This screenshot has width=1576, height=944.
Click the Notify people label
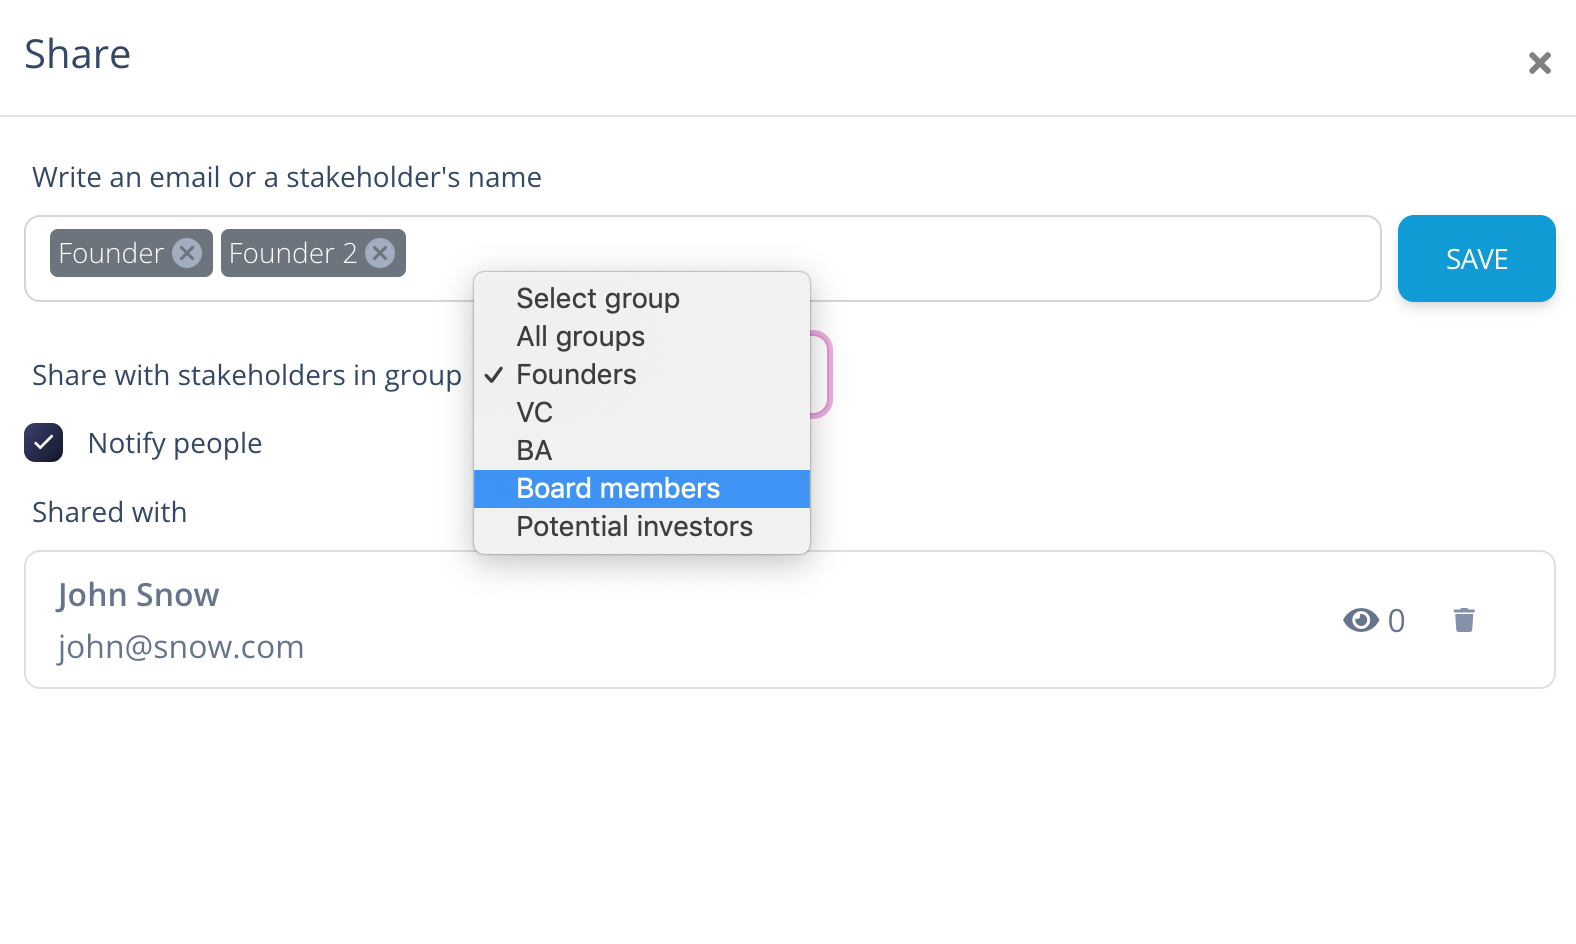pos(175,443)
